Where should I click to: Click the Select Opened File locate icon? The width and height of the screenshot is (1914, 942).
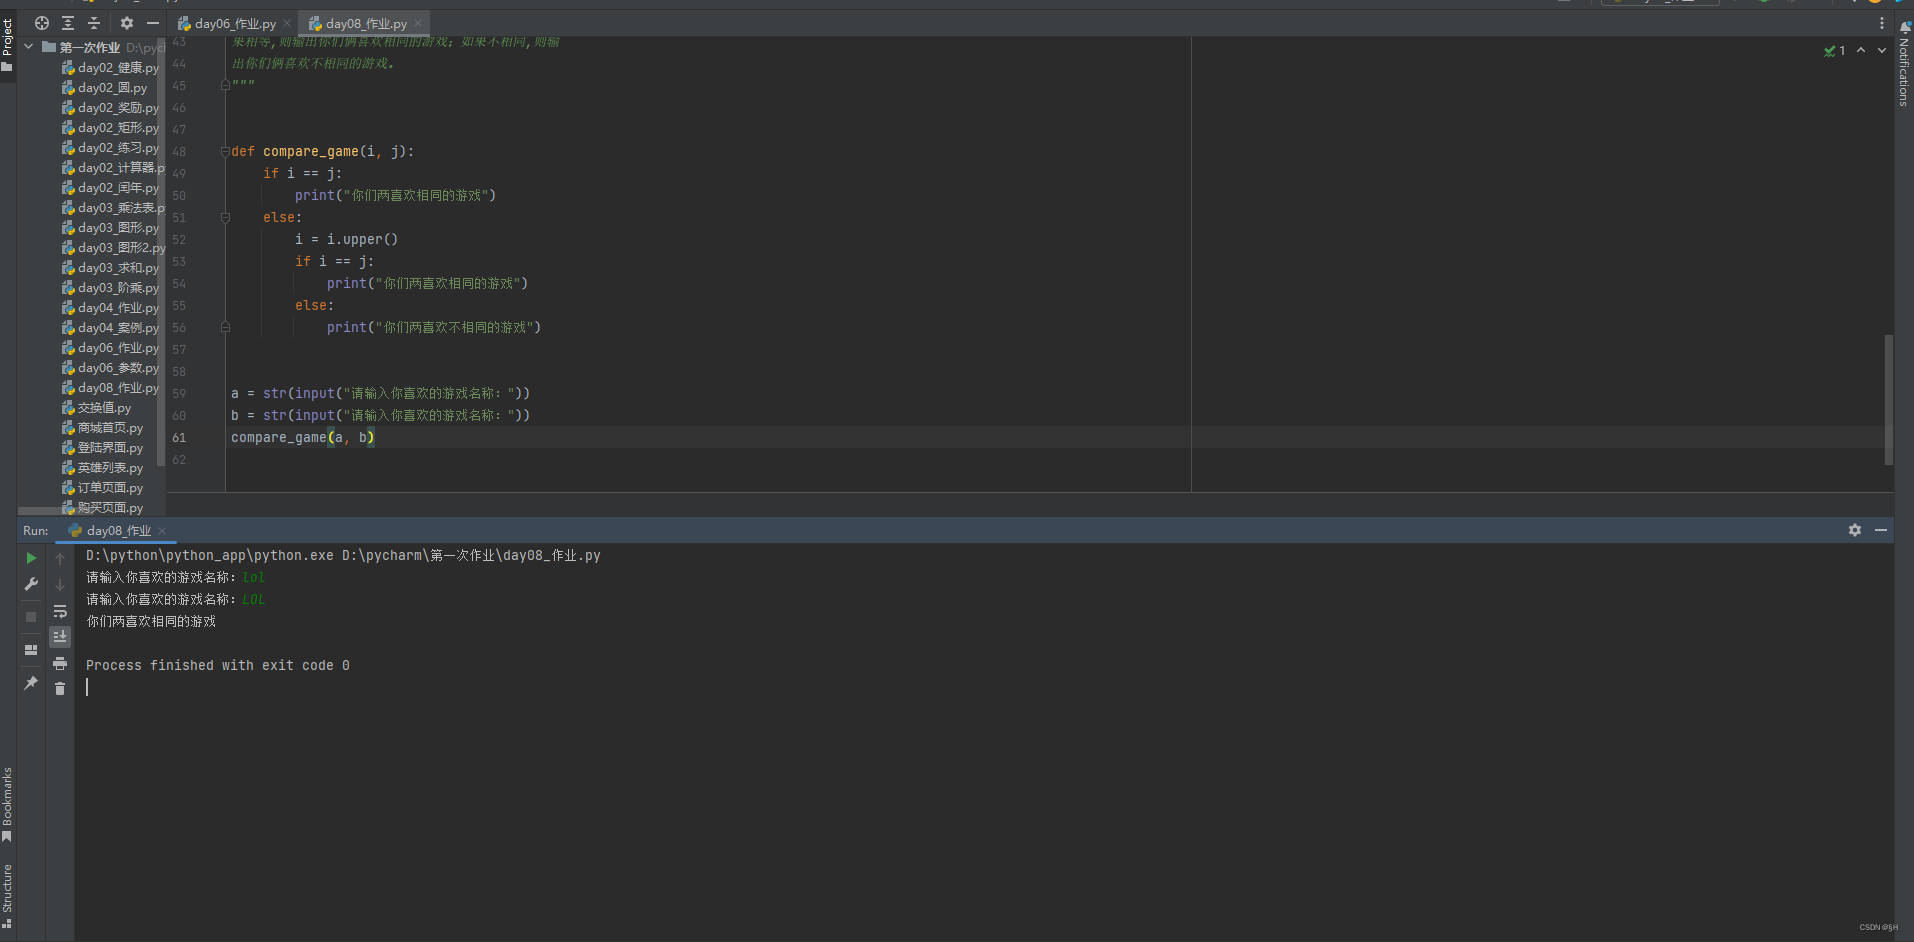pyautogui.click(x=42, y=23)
